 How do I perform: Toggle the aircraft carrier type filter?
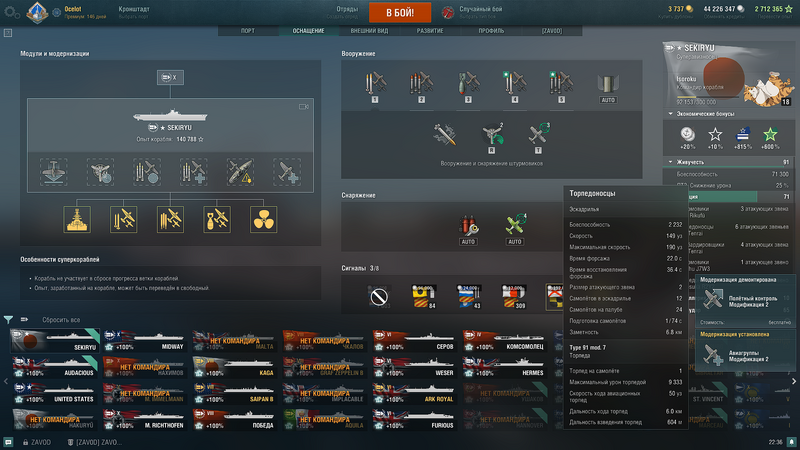[24, 319]
